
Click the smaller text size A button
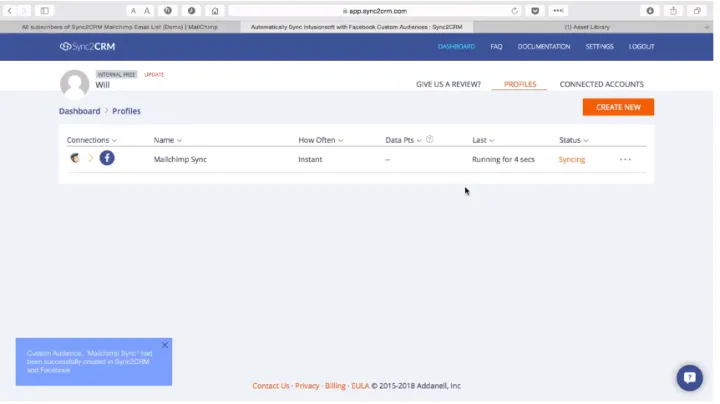(x=133, y=11)
